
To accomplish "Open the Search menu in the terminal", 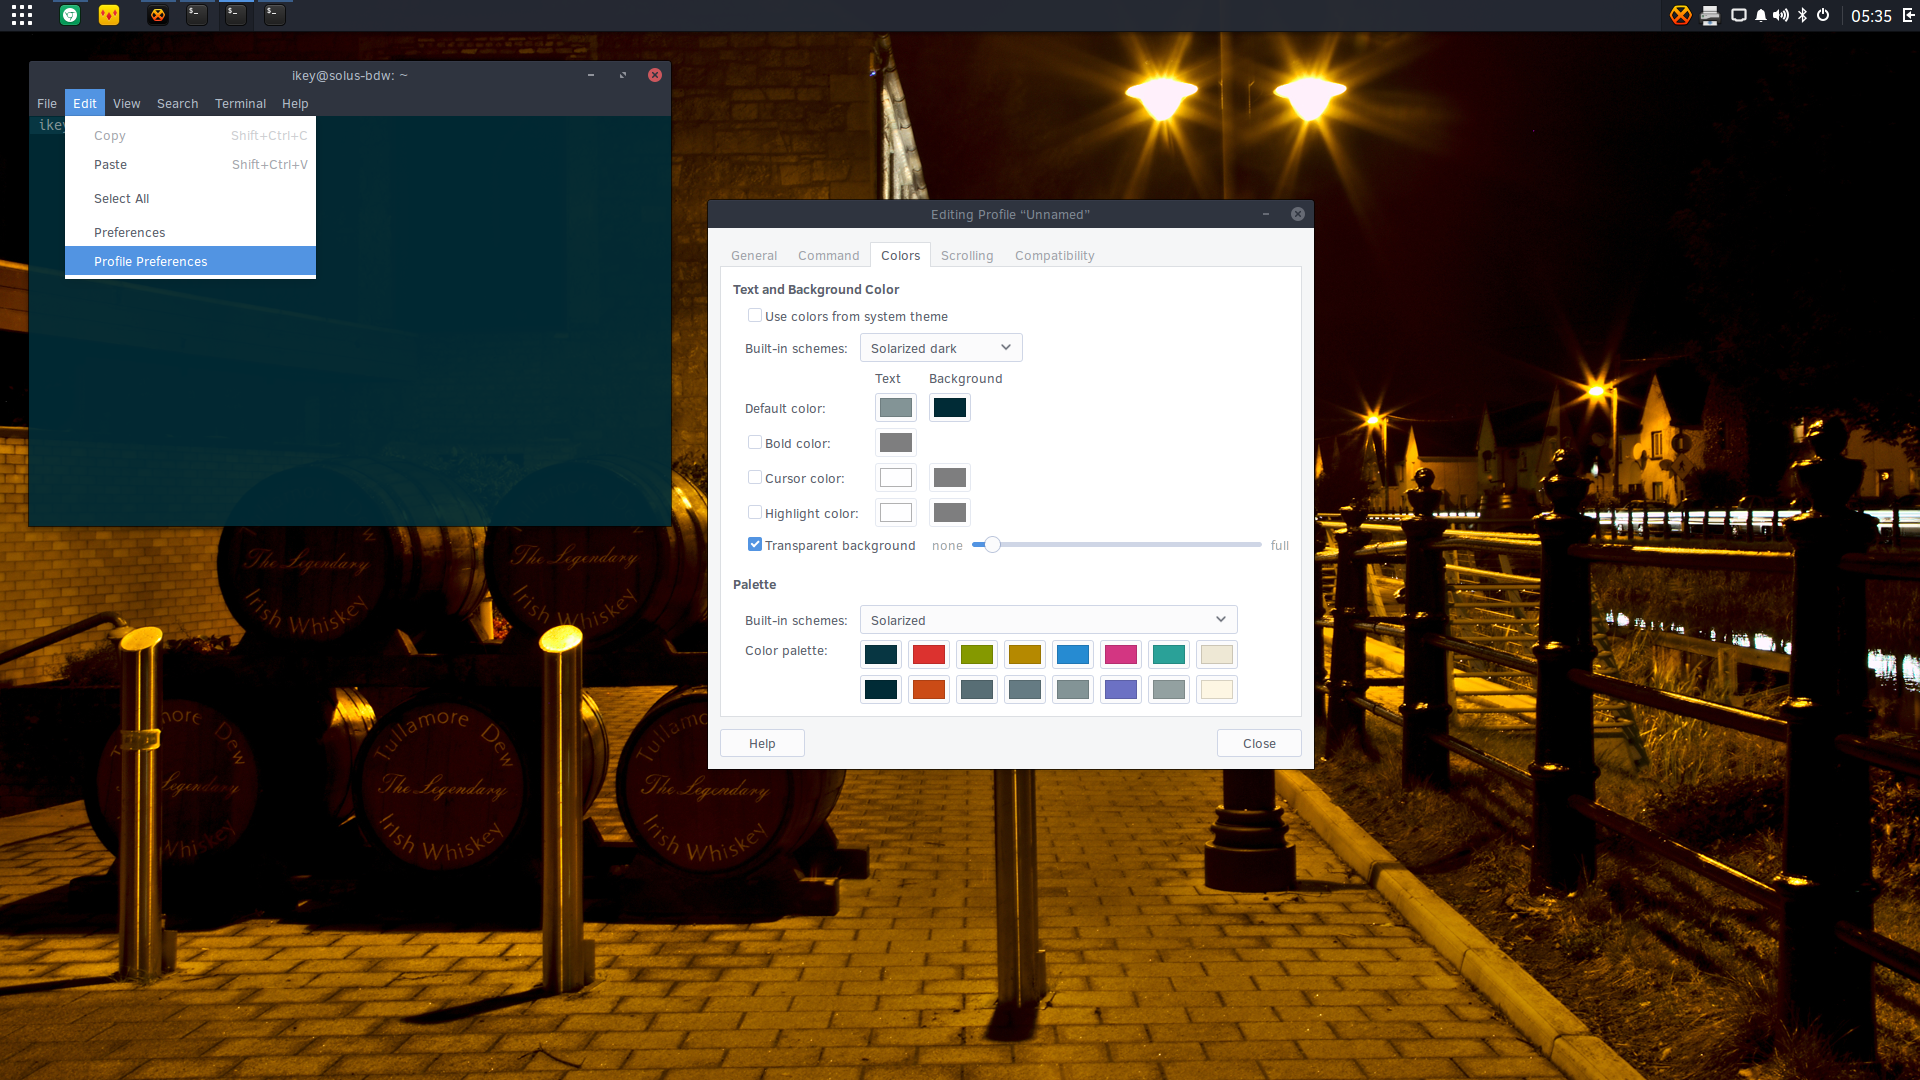I will 178,103.
